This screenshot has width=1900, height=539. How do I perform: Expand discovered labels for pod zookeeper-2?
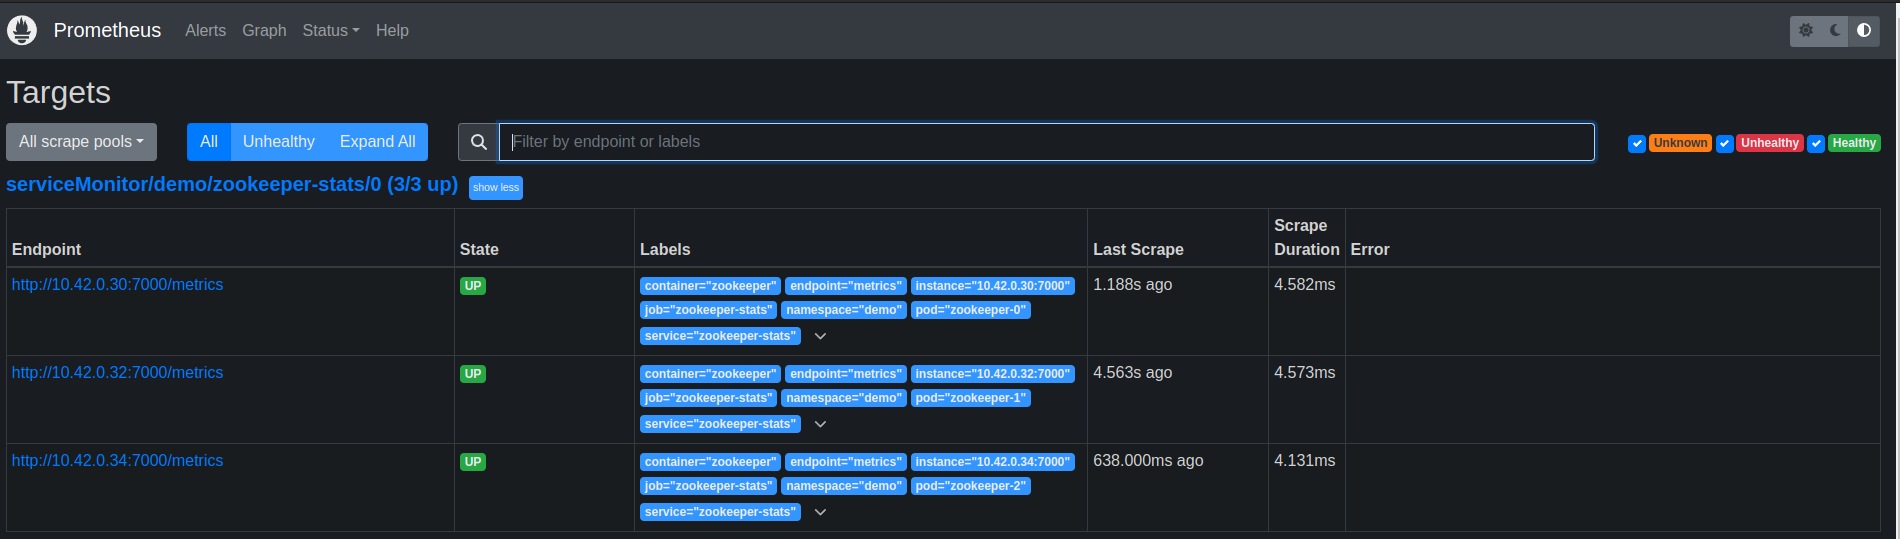pyautogui.click(x=820, y=512)
